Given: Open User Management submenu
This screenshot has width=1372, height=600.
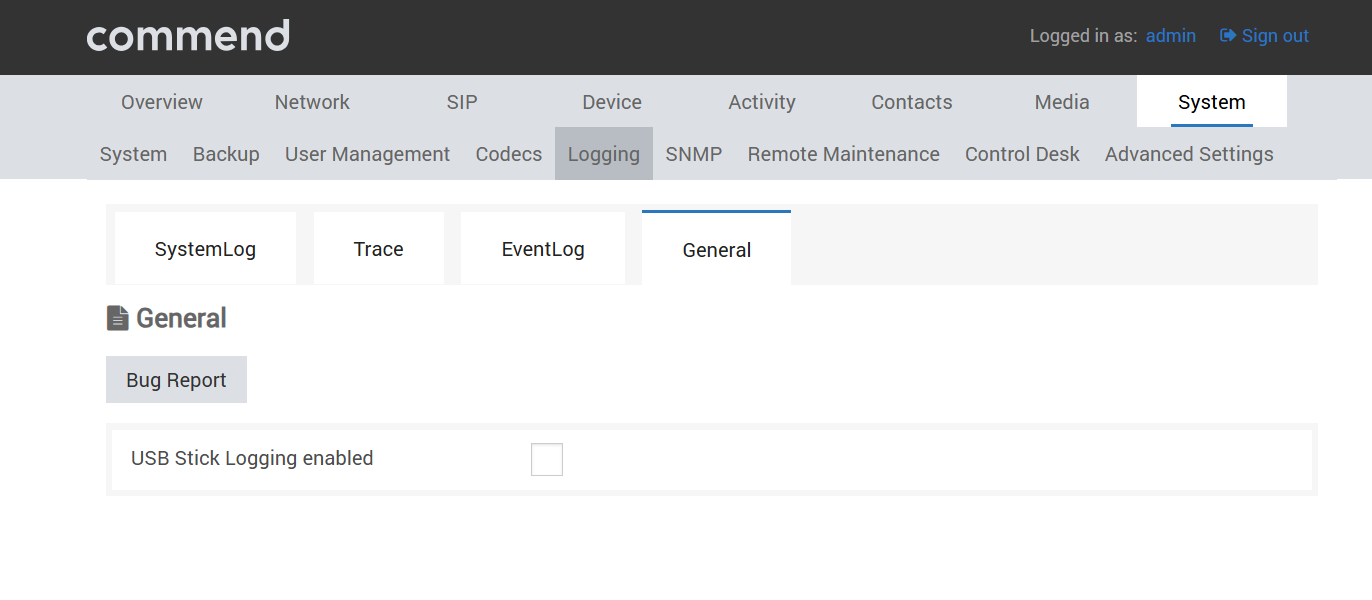Looking at the screenshot, I should (368, 154).
